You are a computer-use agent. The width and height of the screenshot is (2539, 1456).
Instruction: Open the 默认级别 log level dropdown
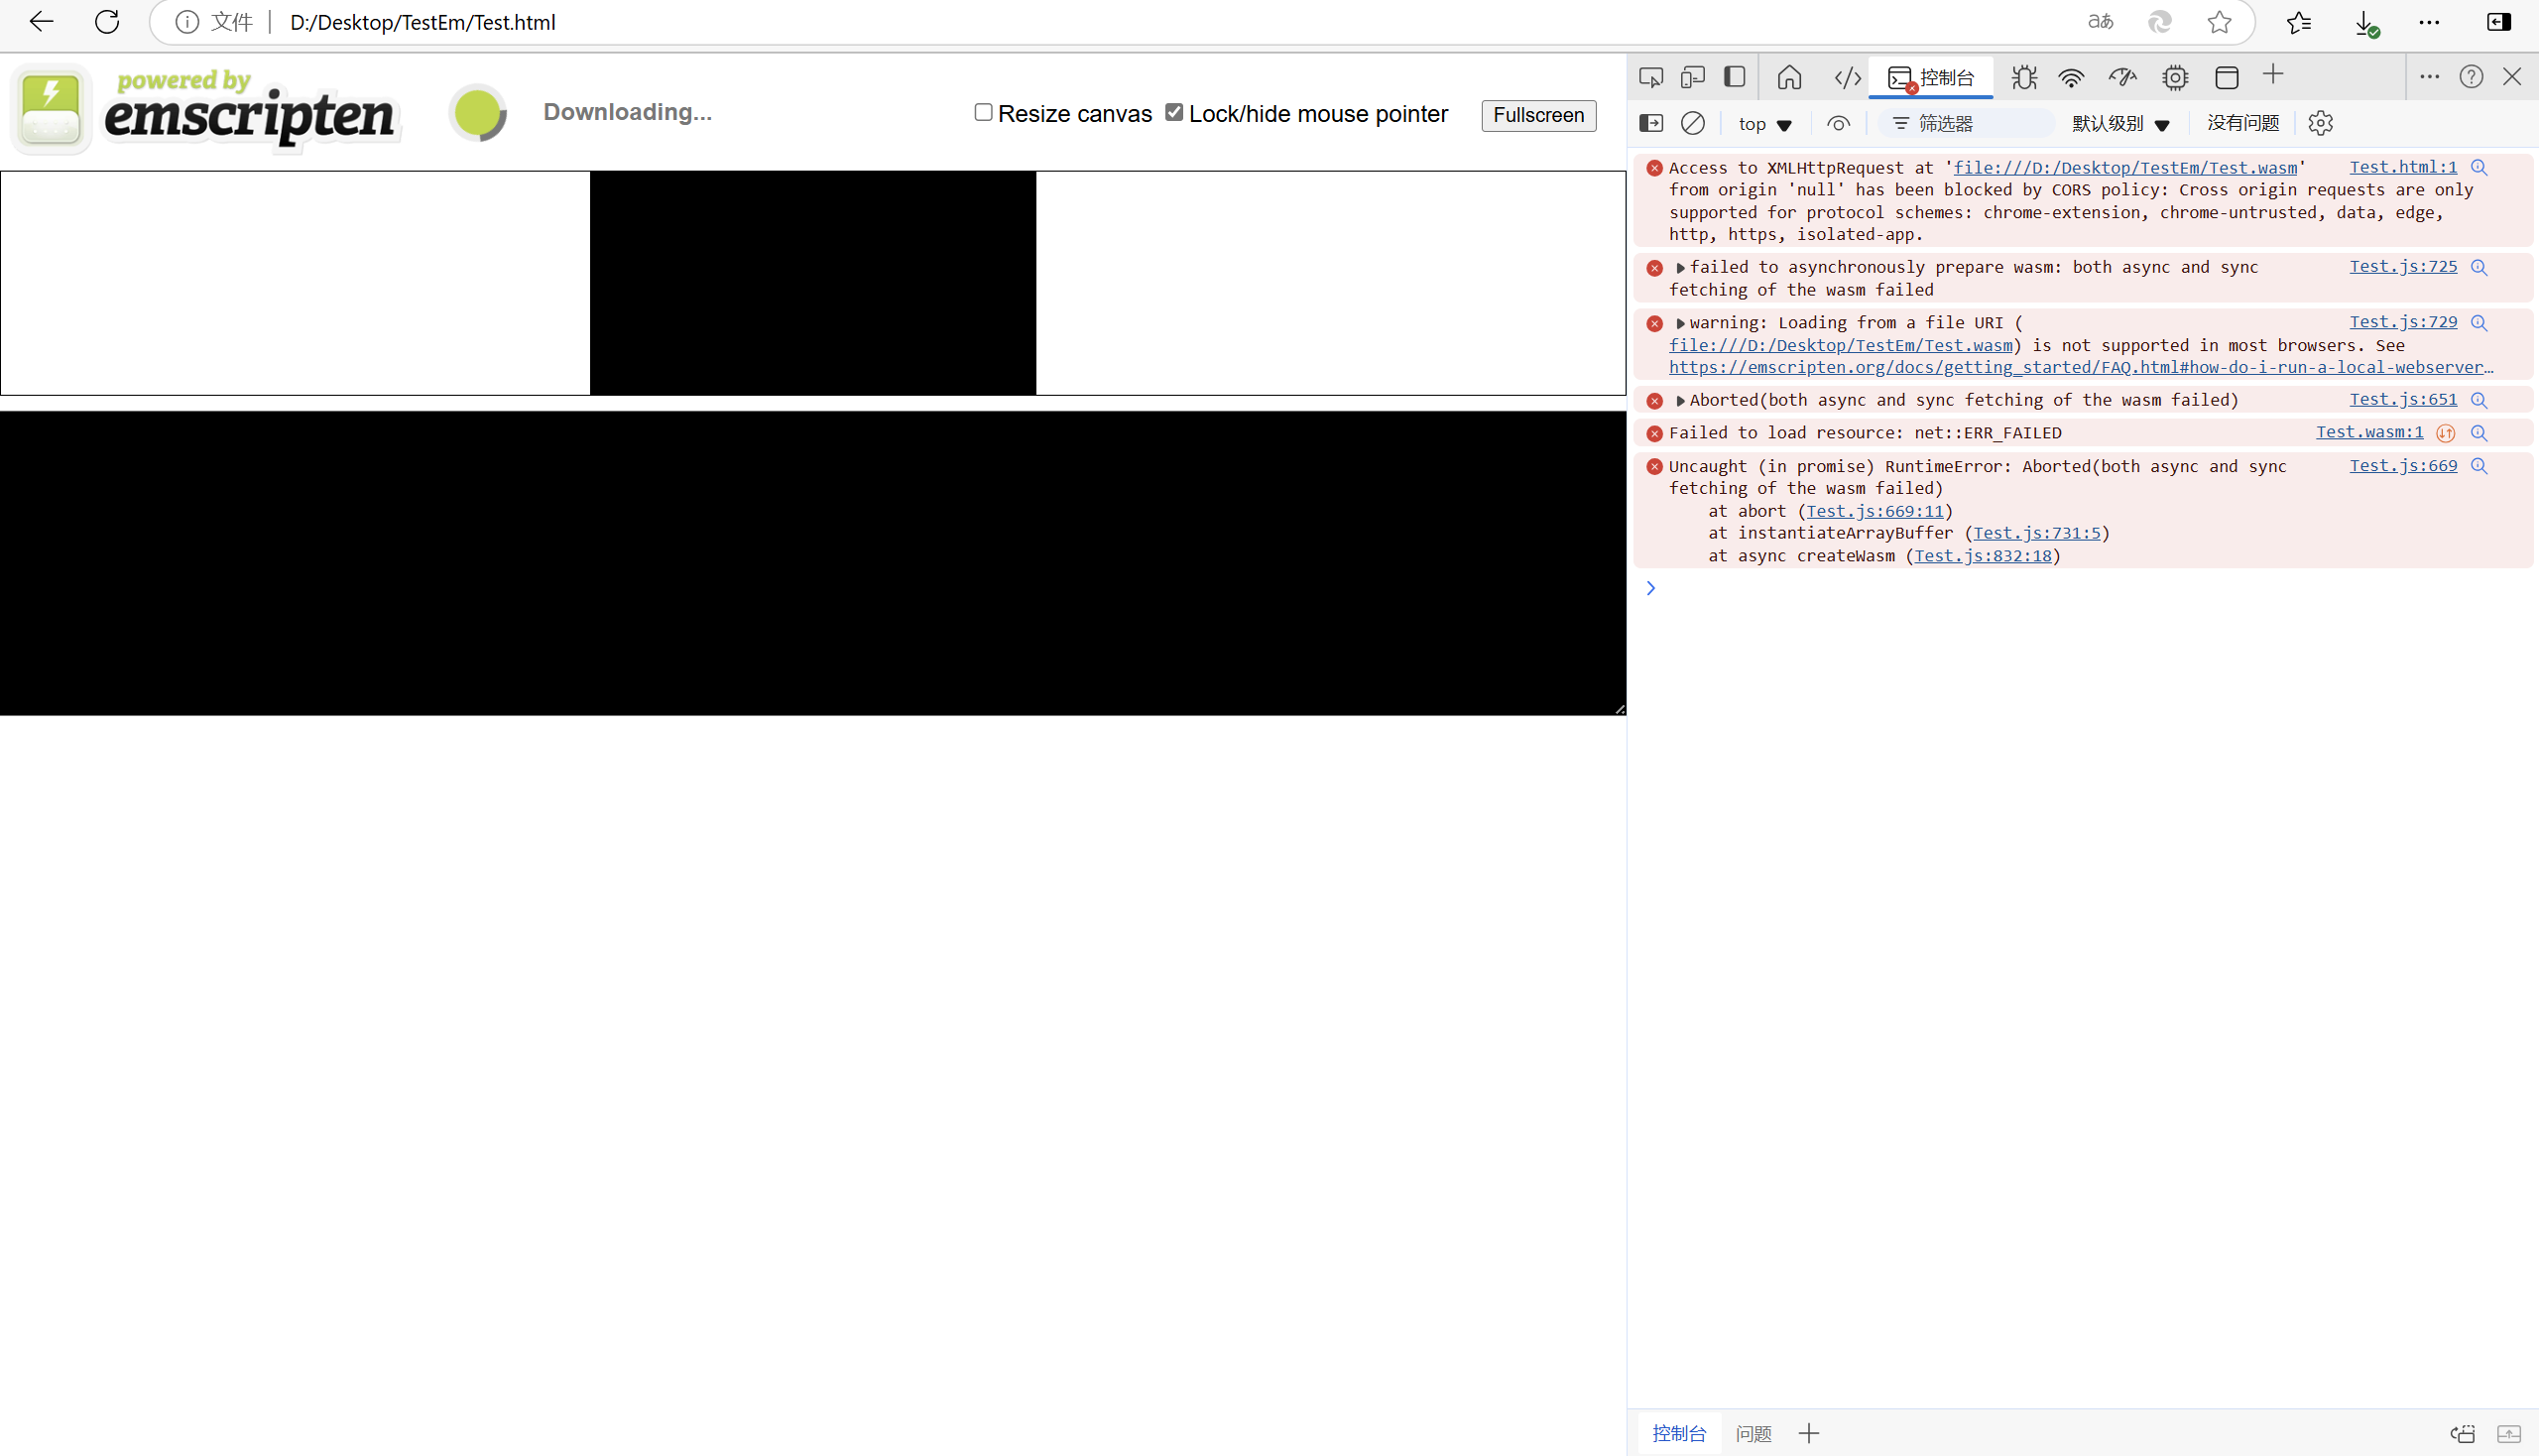pyautogui.click(x=2120, y=124)
